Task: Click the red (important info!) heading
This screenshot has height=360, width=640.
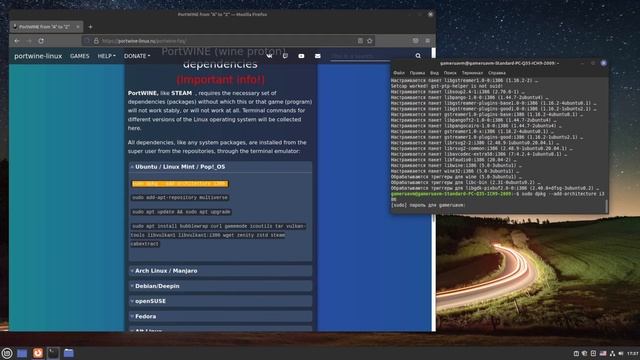Action: 220,79
